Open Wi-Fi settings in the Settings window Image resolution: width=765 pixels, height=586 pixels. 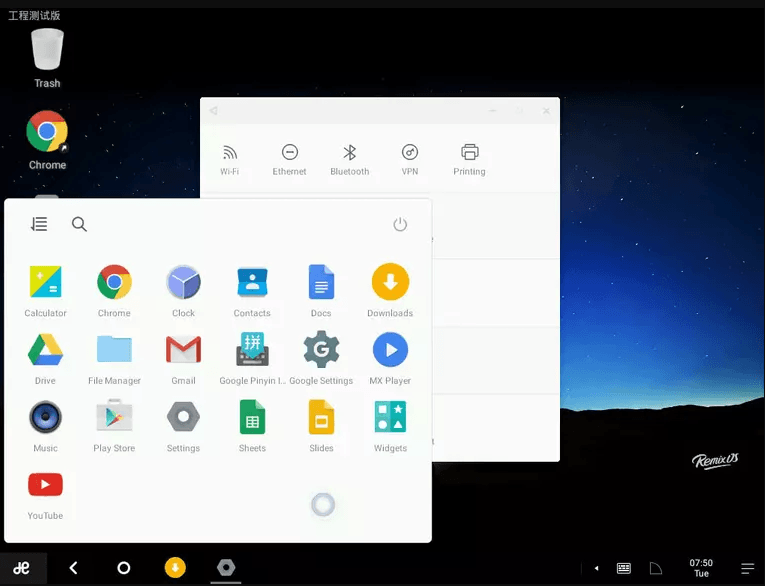[229, 160]
